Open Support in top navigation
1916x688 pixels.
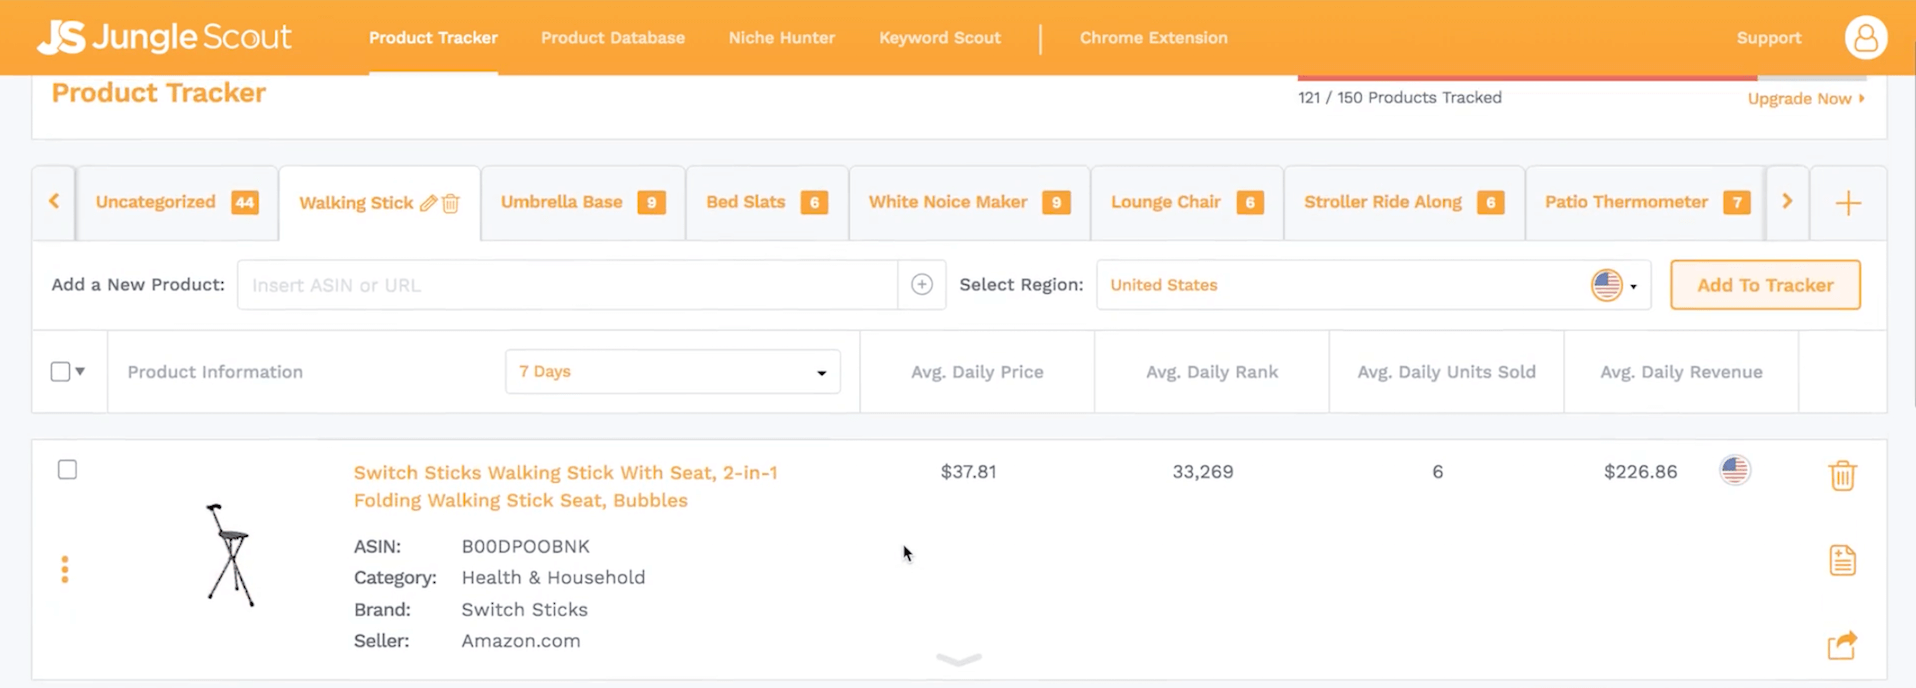[x=1768, y=38]
